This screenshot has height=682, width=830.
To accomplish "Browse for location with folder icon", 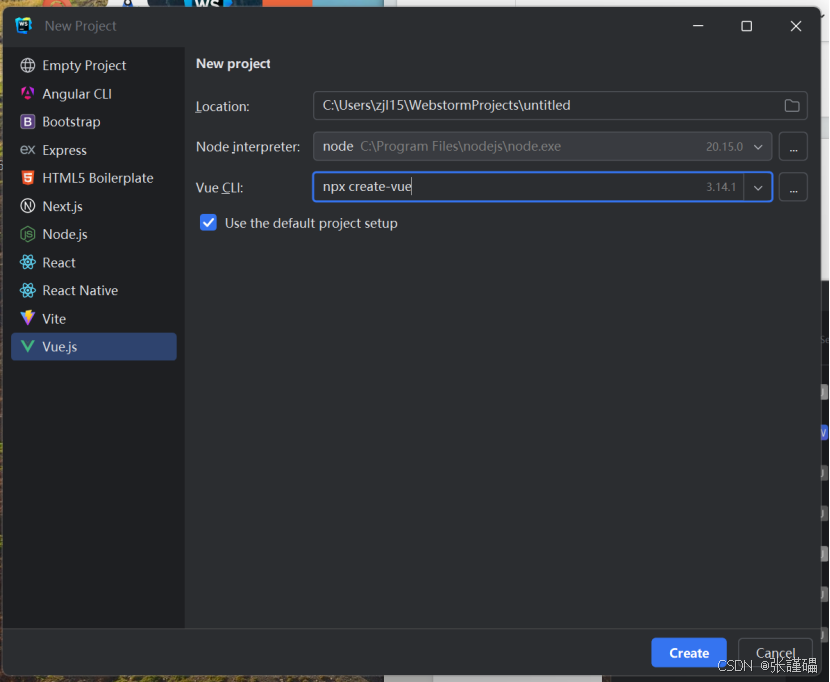I will pyautogui.click(x=791, y=105).
